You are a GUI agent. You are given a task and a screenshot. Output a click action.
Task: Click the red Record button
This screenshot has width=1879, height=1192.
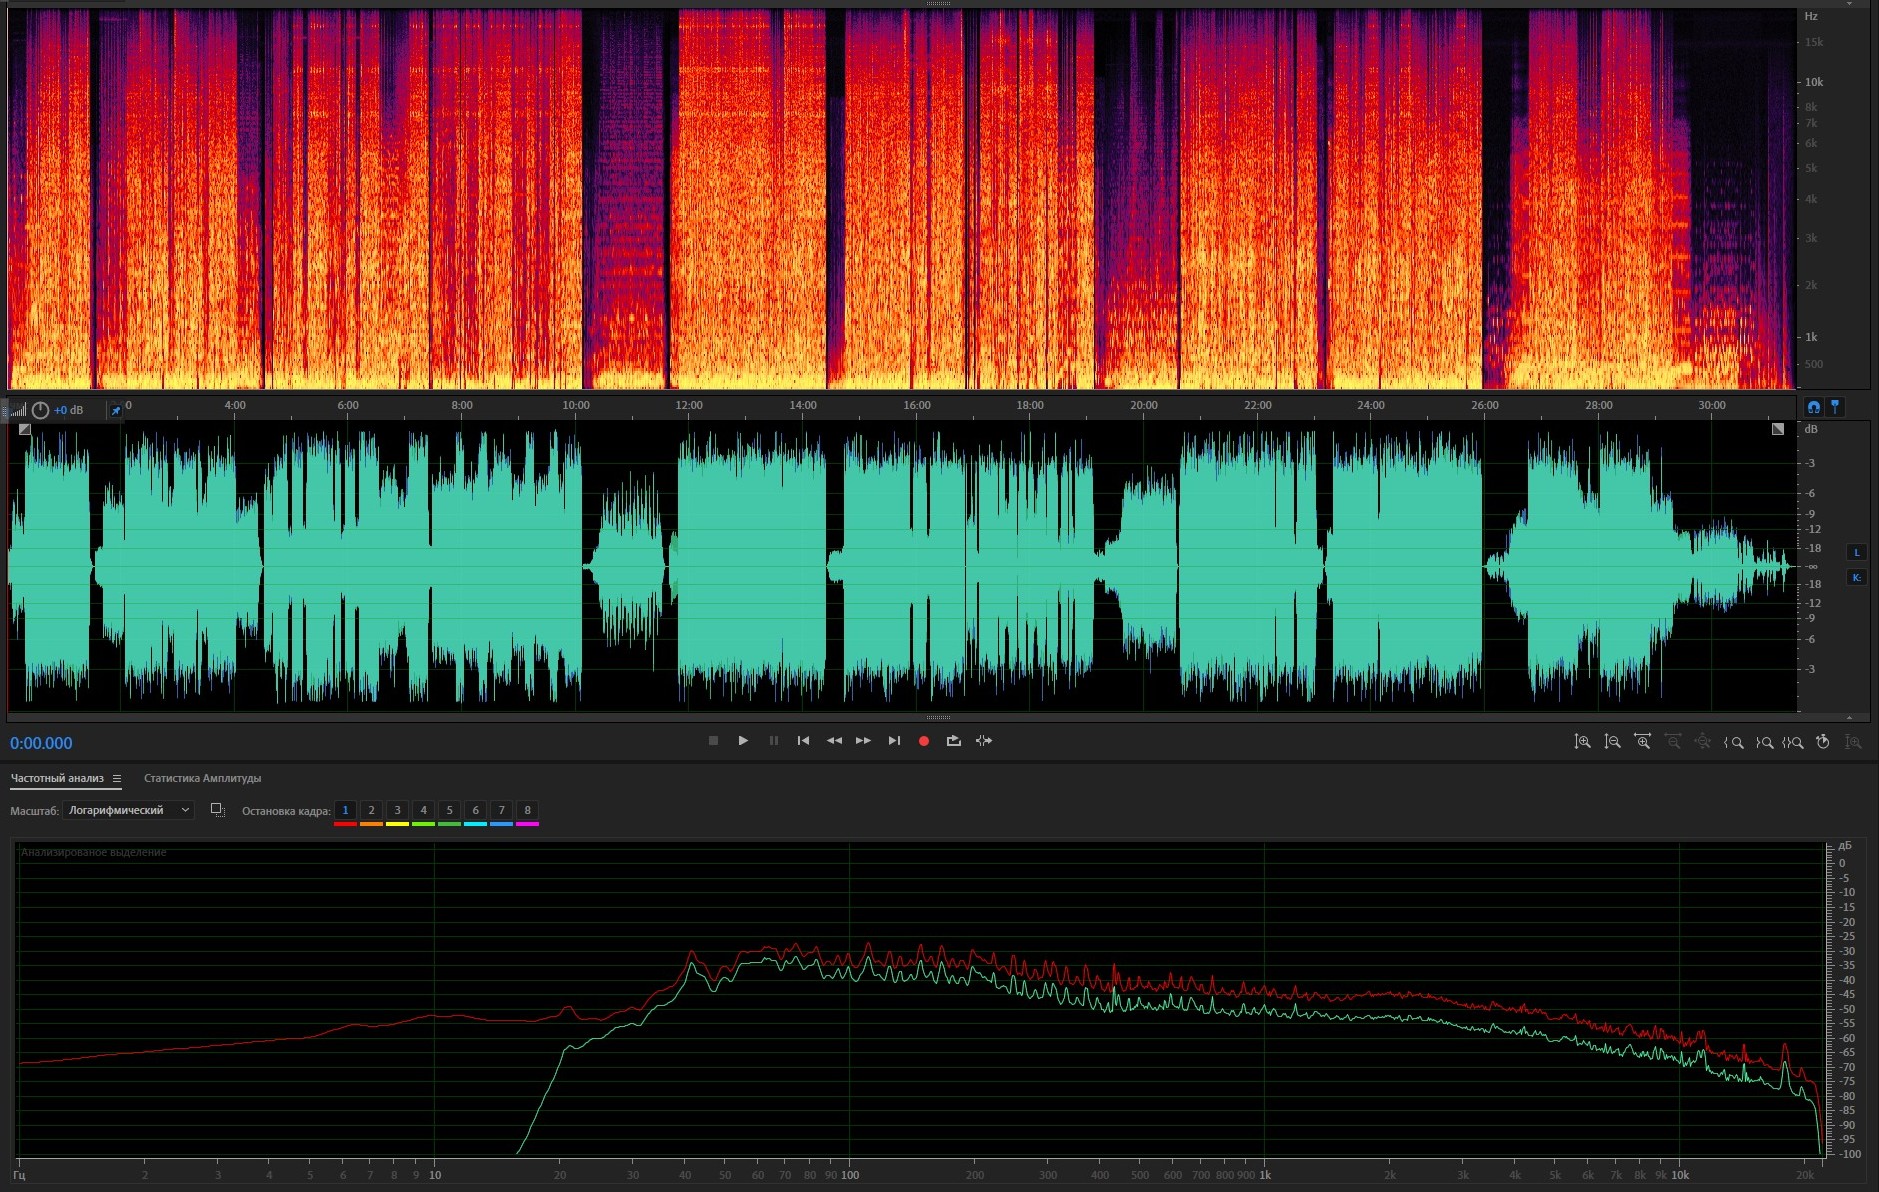coord(924,741)
